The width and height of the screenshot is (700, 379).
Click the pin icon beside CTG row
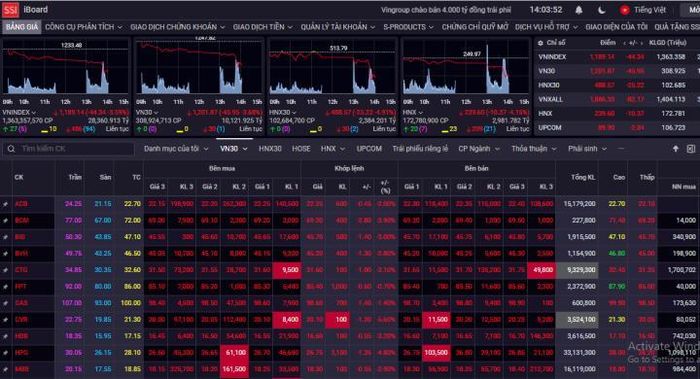[x=5, y=270]
